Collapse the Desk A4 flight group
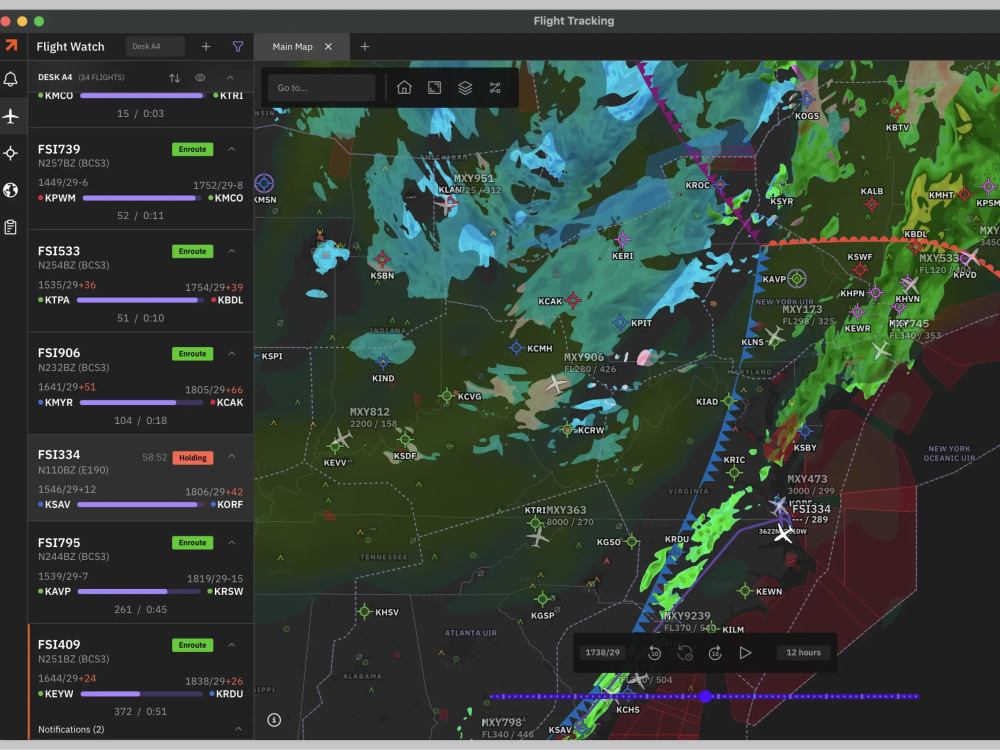This screenshot has width=1000, height=750. coord(230,78)
